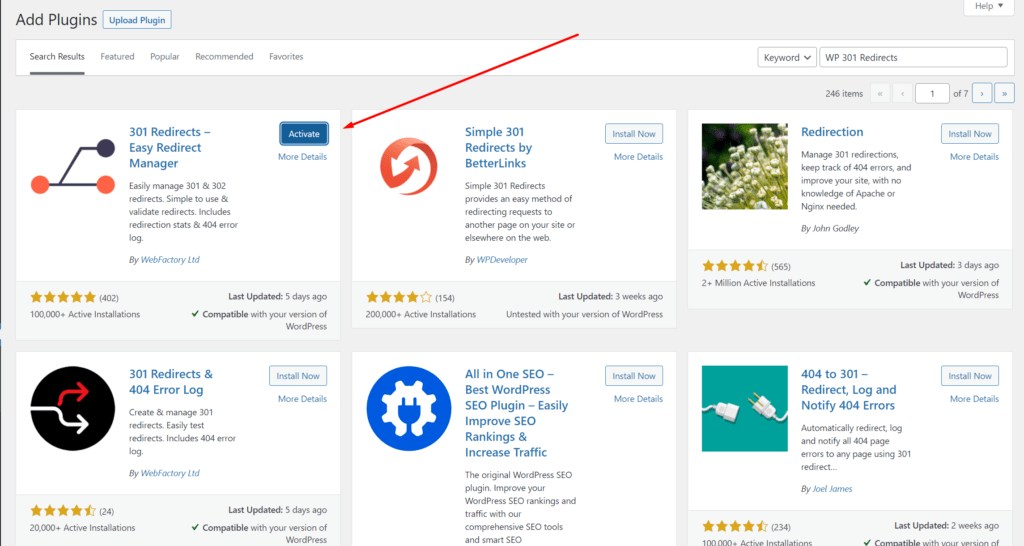Screen dimensions: 1024x546
Task: Click the plugin search field with WP 301 Redirects
Action: tap(913, 57)
